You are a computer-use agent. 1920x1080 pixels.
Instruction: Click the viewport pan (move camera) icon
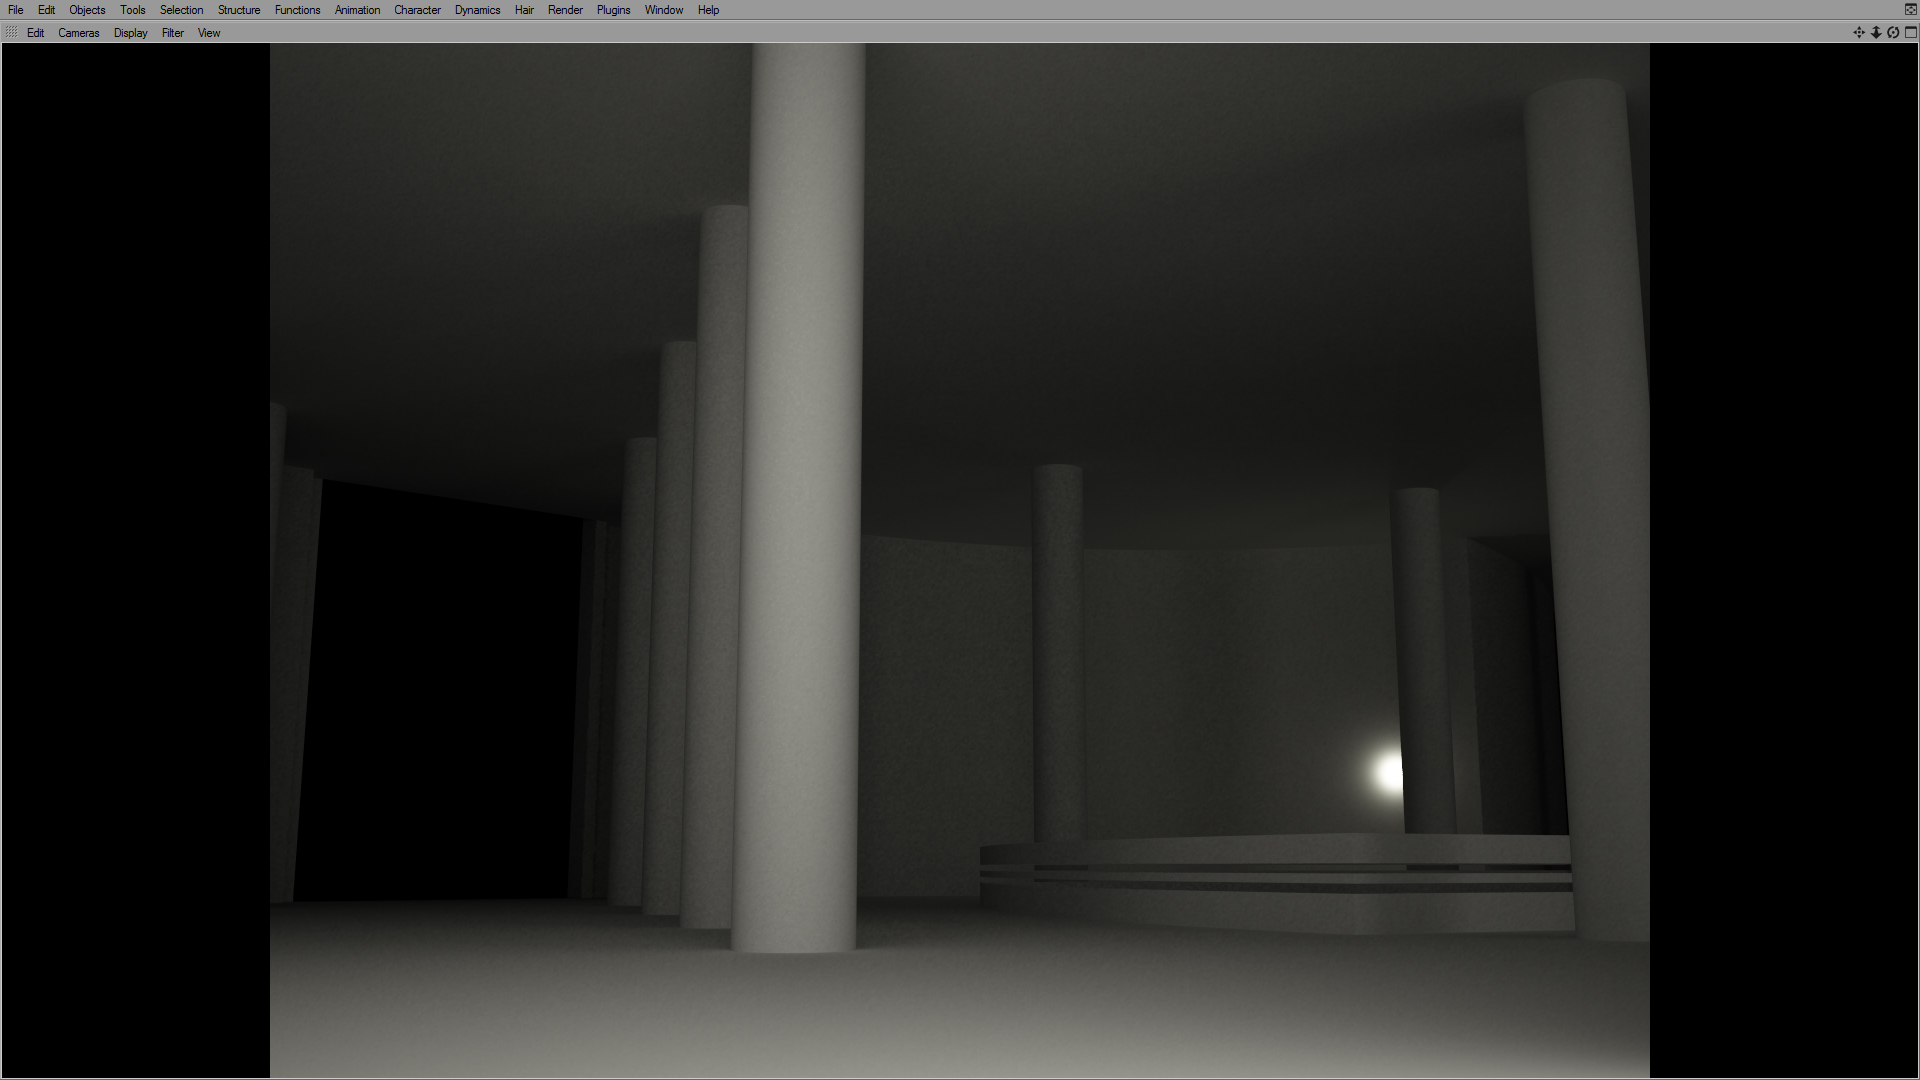point(1858,33)
